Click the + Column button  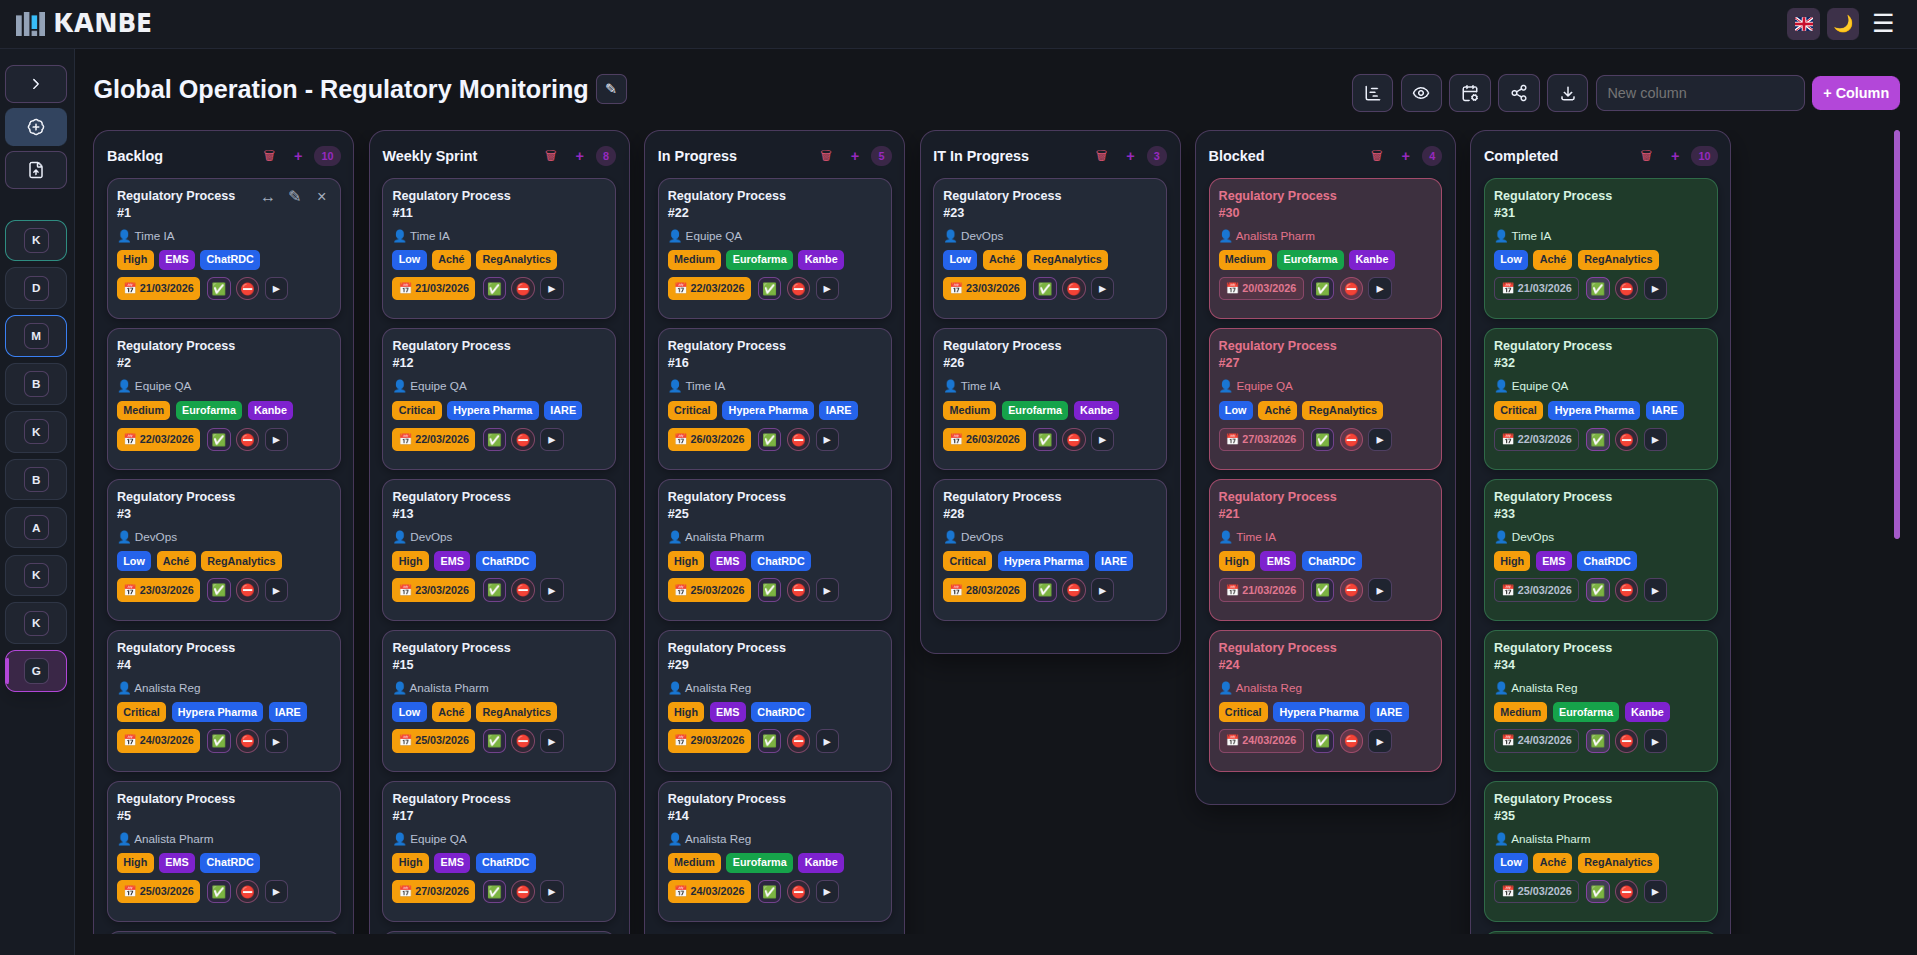(x=1855, y=92)
